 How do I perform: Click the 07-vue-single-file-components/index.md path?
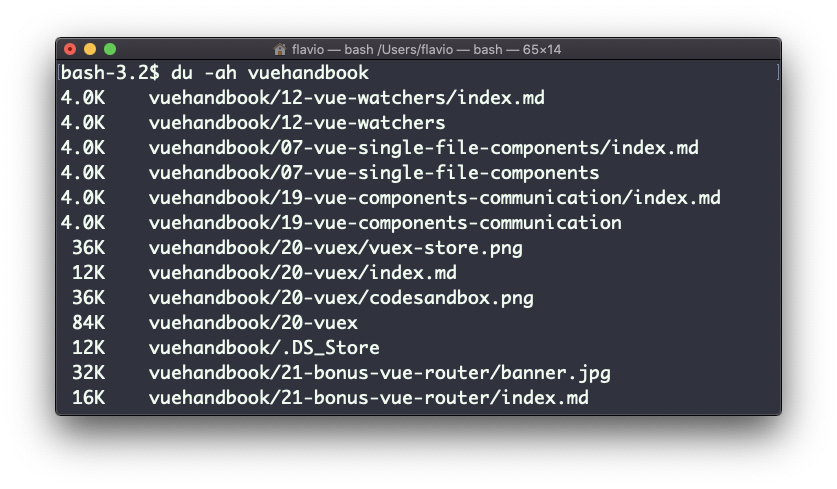pyautogui.click(x=424, y=147)
